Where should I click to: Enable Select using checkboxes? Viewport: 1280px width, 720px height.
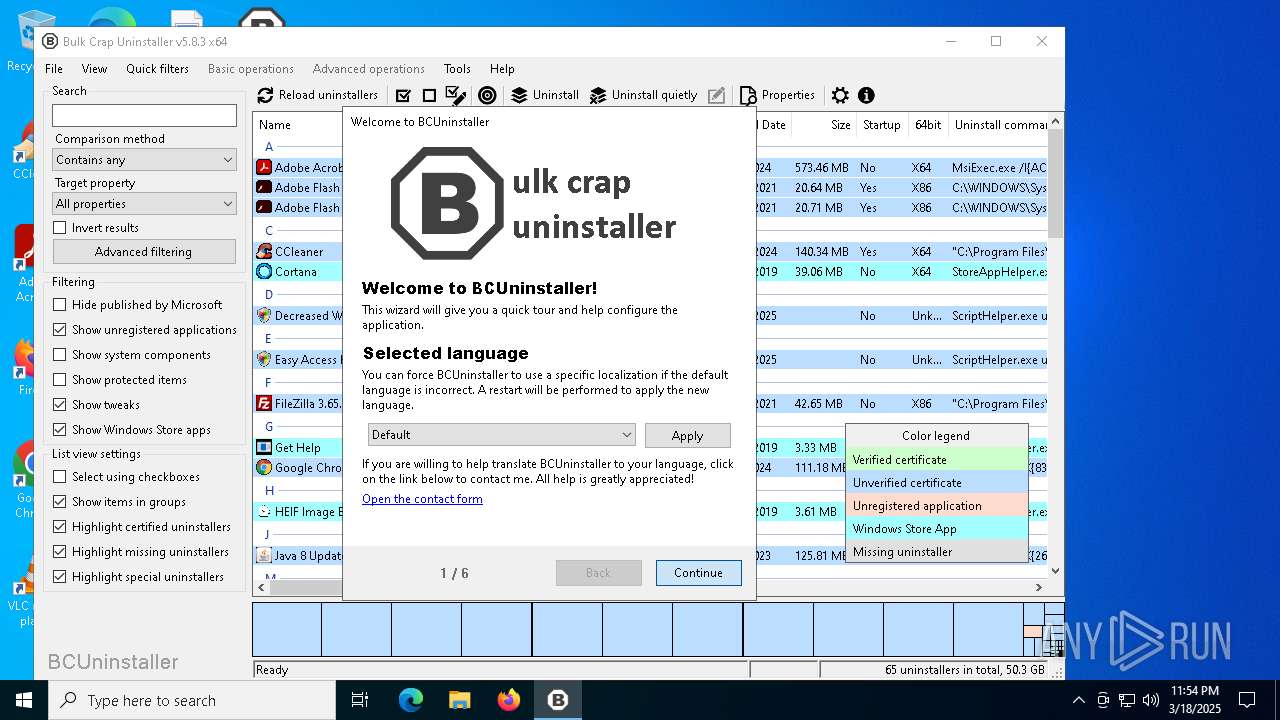tap(60, 477)
